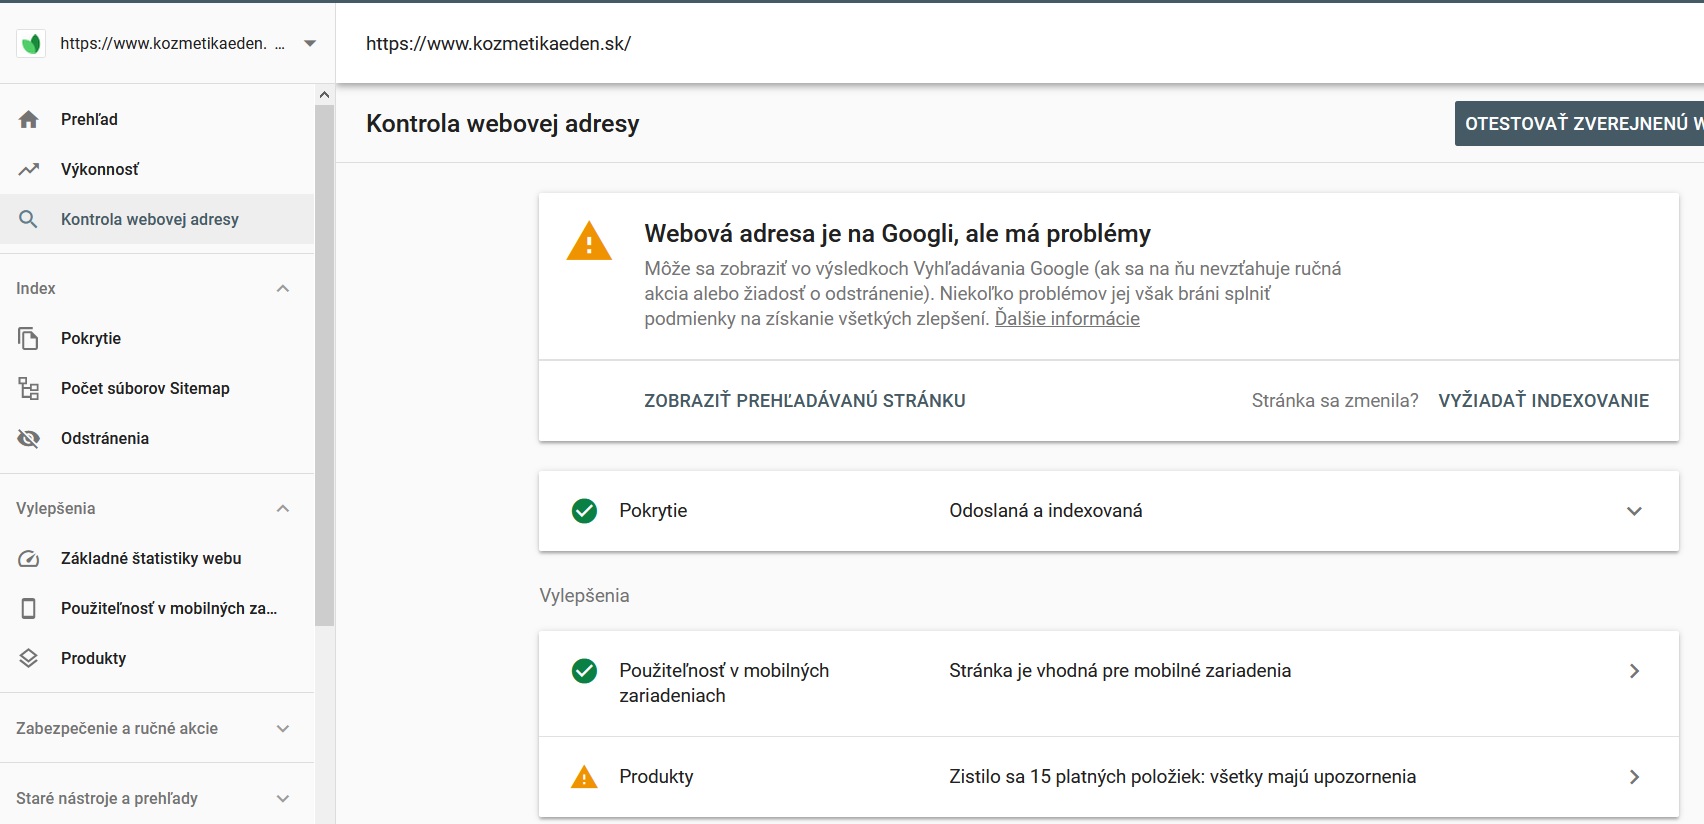Viewport: 1704px width, 824px height.
Task: Click Vyžiadať indexovanie
Action: point(1544,400)
